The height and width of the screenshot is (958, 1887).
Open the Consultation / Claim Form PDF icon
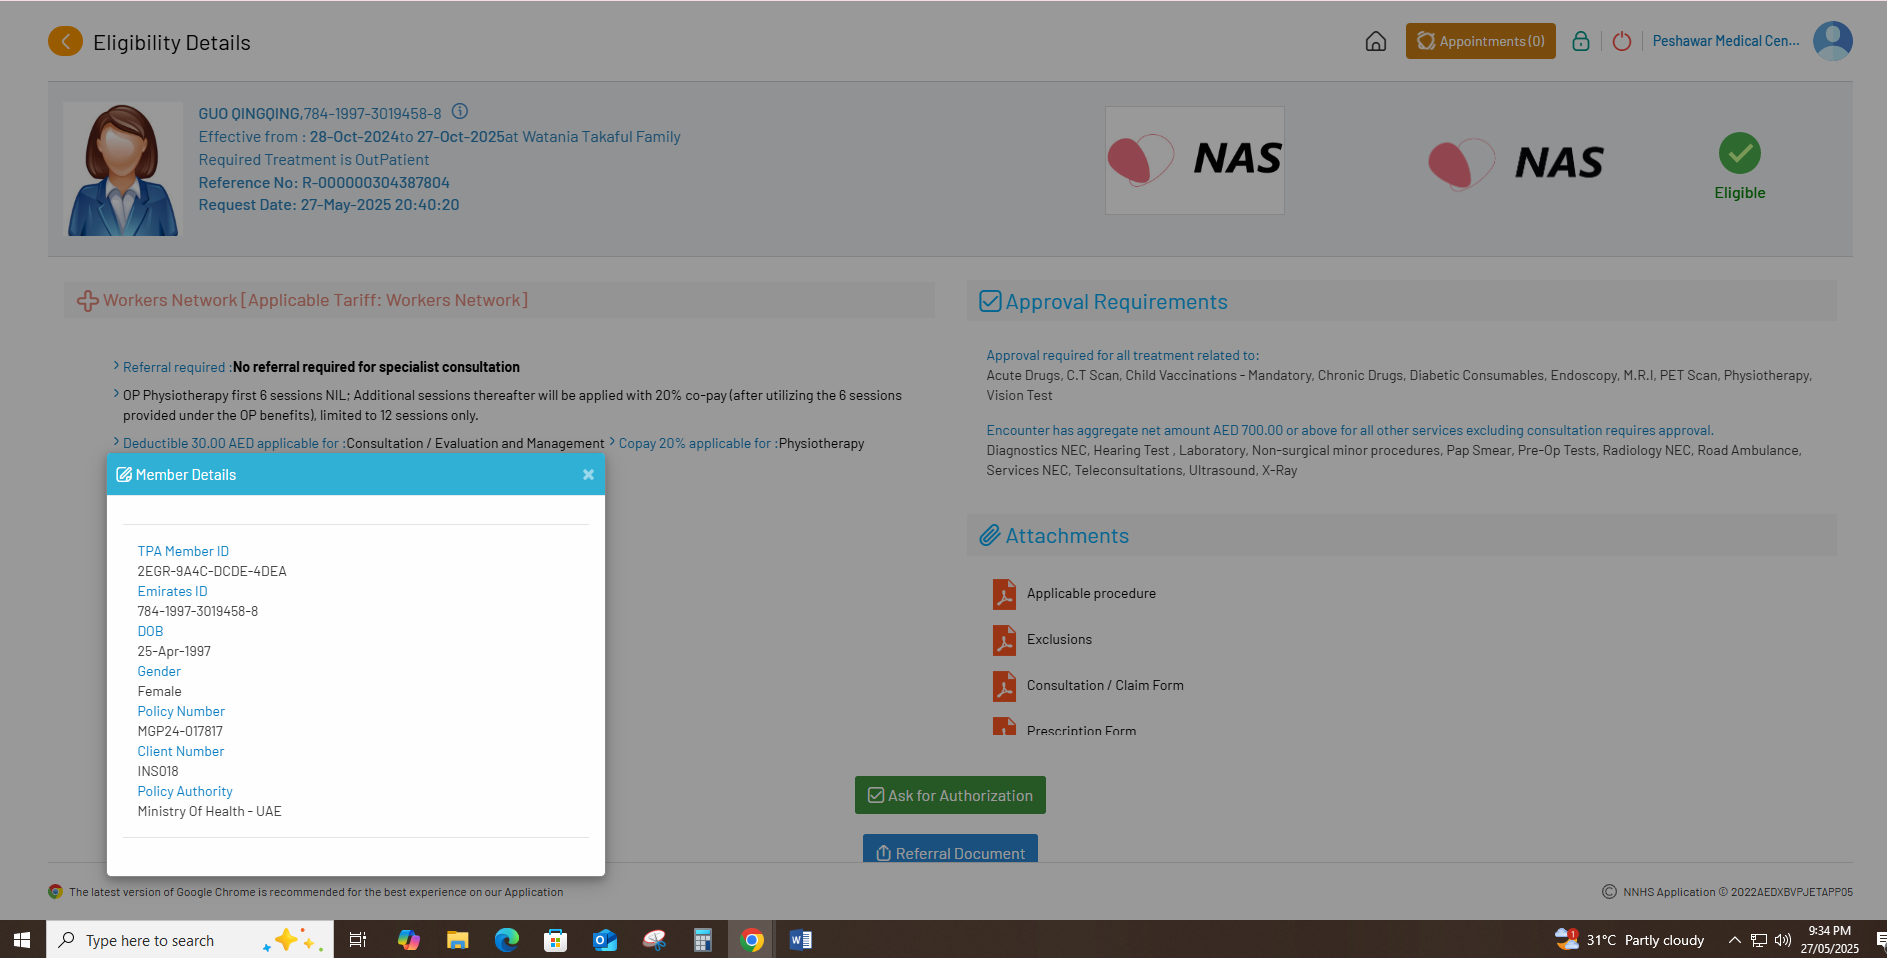pyautogui.click(x=1004, y=686)
